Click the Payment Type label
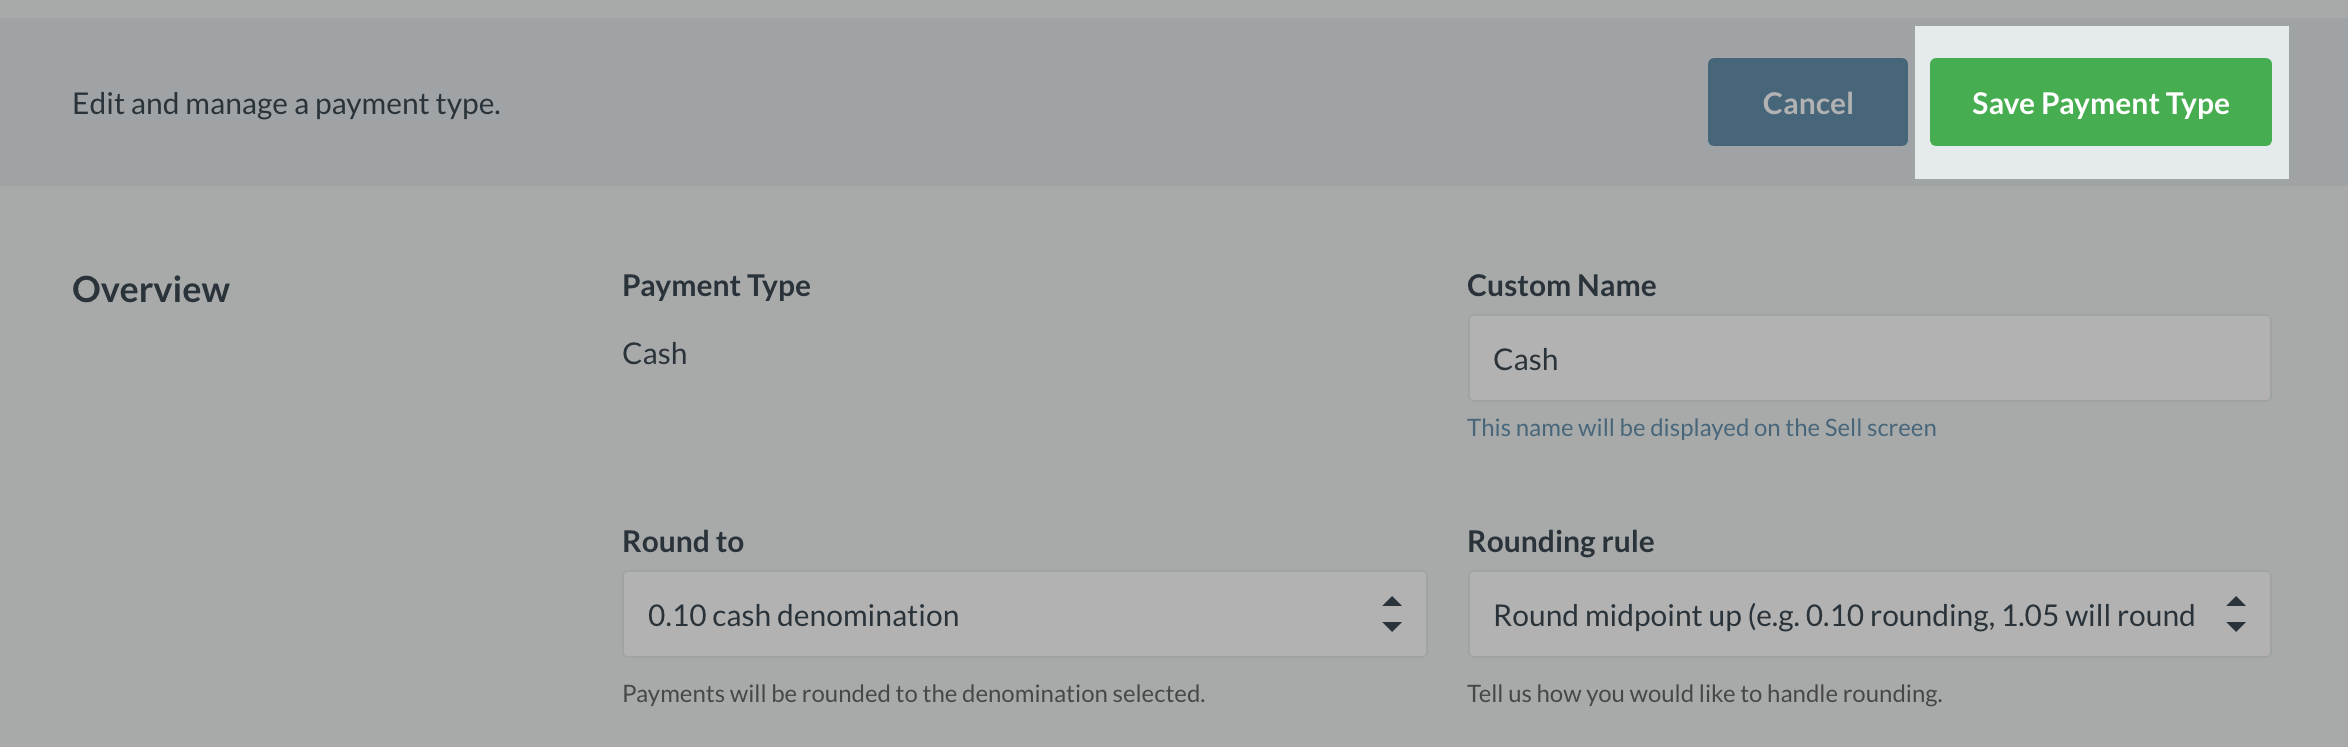The width and height of the screenshot is (2348, 747). coord(716,286)
